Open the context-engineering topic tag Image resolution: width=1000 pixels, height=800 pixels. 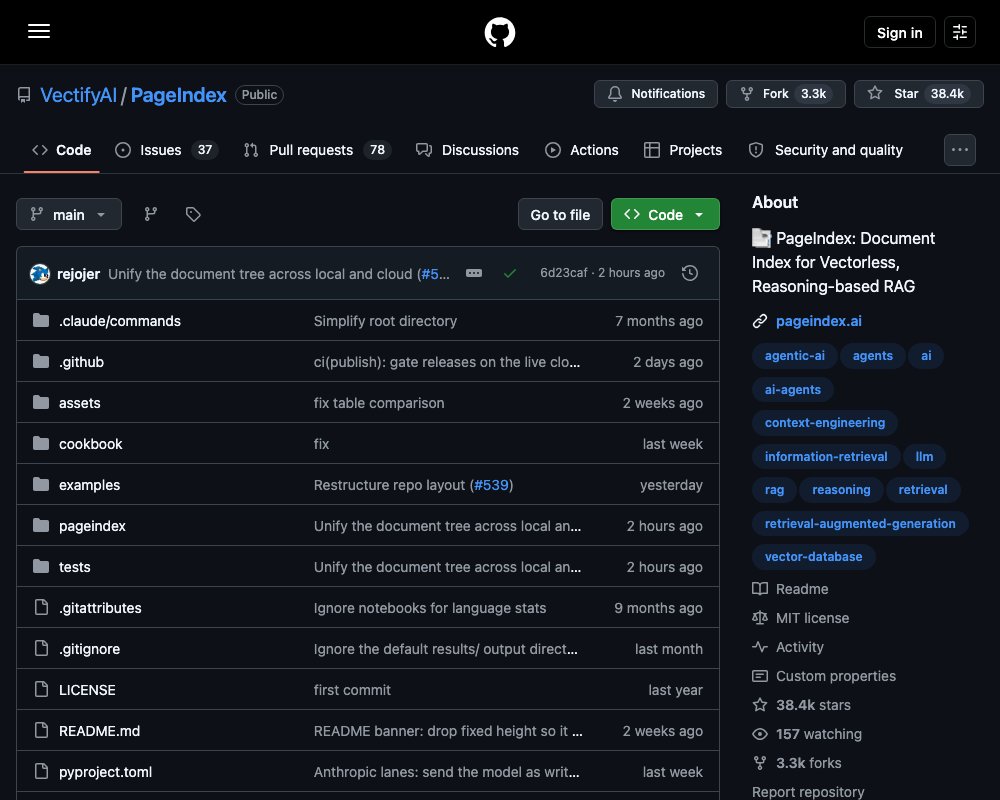[x=825, y=422]
